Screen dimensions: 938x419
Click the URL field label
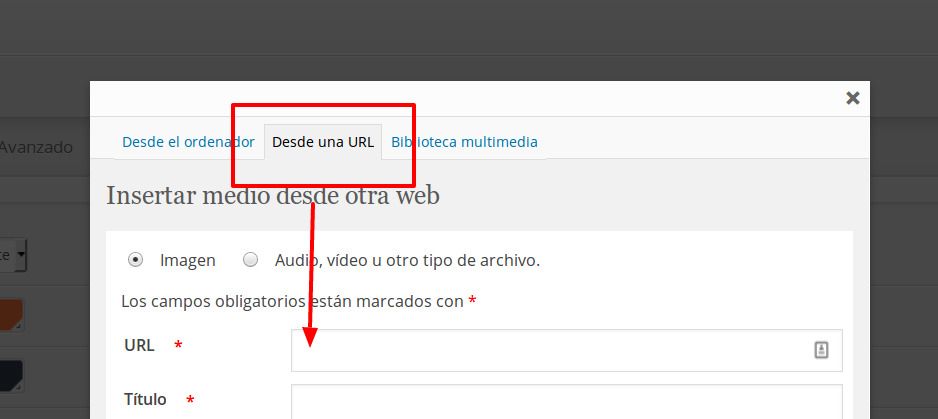pyautogui.click(x=139, y=345)
